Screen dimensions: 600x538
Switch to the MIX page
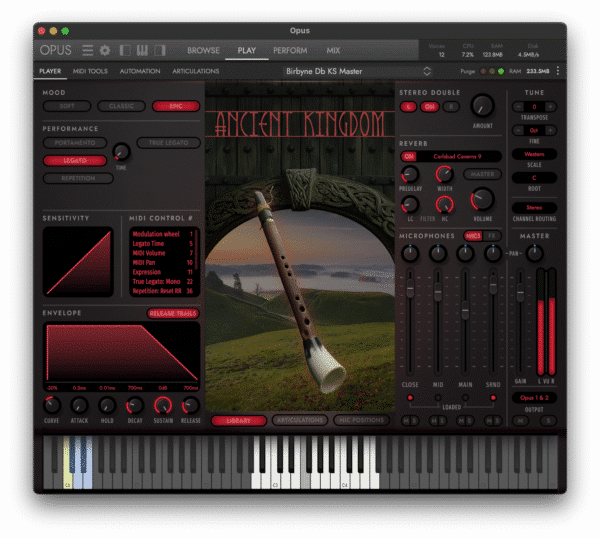(333, 51)
